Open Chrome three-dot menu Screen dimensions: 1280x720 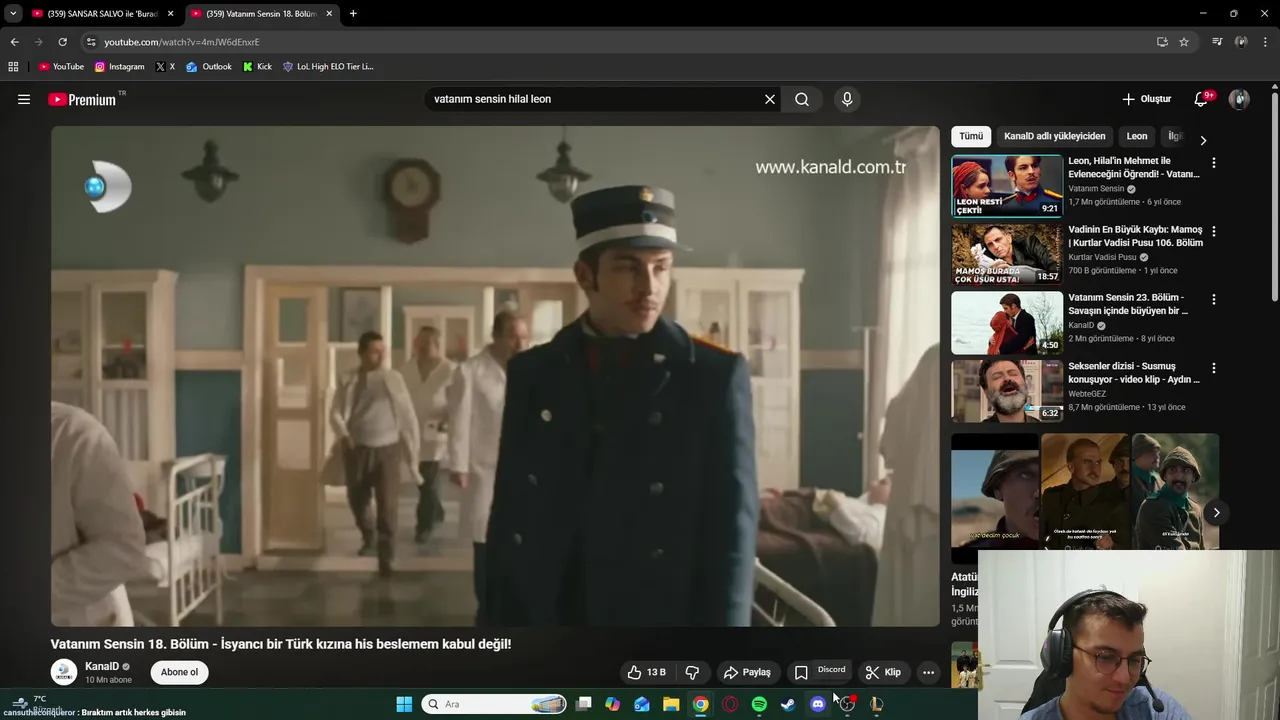point(1266,42)
